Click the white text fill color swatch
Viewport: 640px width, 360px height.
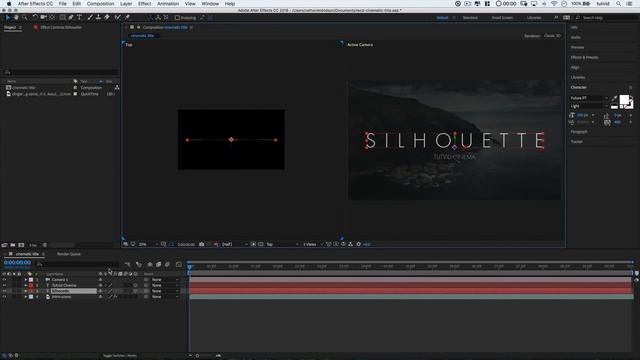tap(624, 100)
